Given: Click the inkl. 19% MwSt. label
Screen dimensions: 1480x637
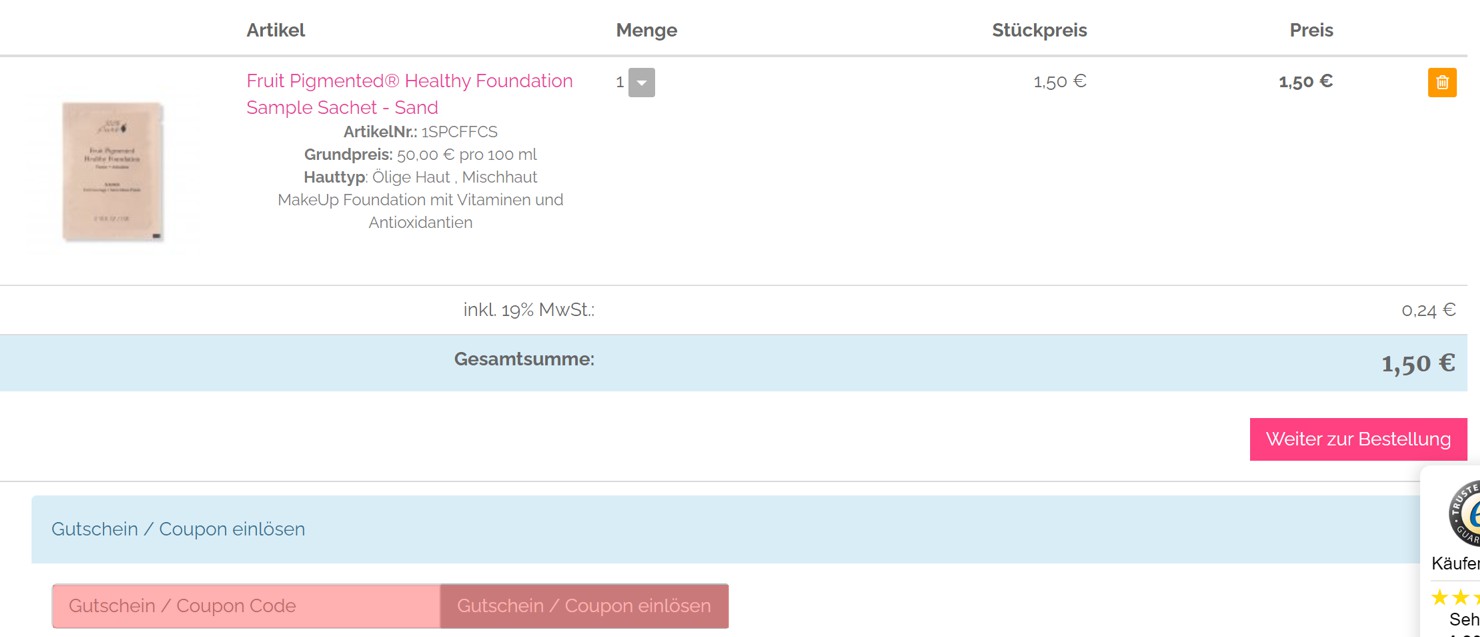Looking at the screenshot, I should (x=529, y=310).
